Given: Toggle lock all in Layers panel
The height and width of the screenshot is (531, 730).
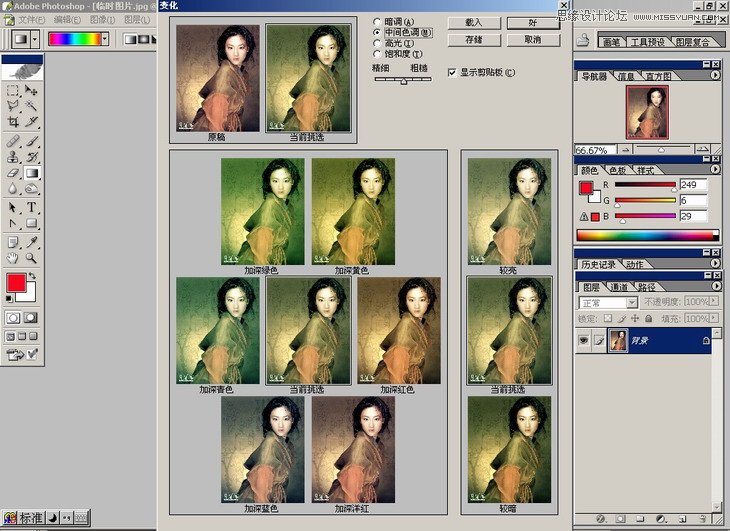Looking at the screenshot, I should [x=649, y=318].
